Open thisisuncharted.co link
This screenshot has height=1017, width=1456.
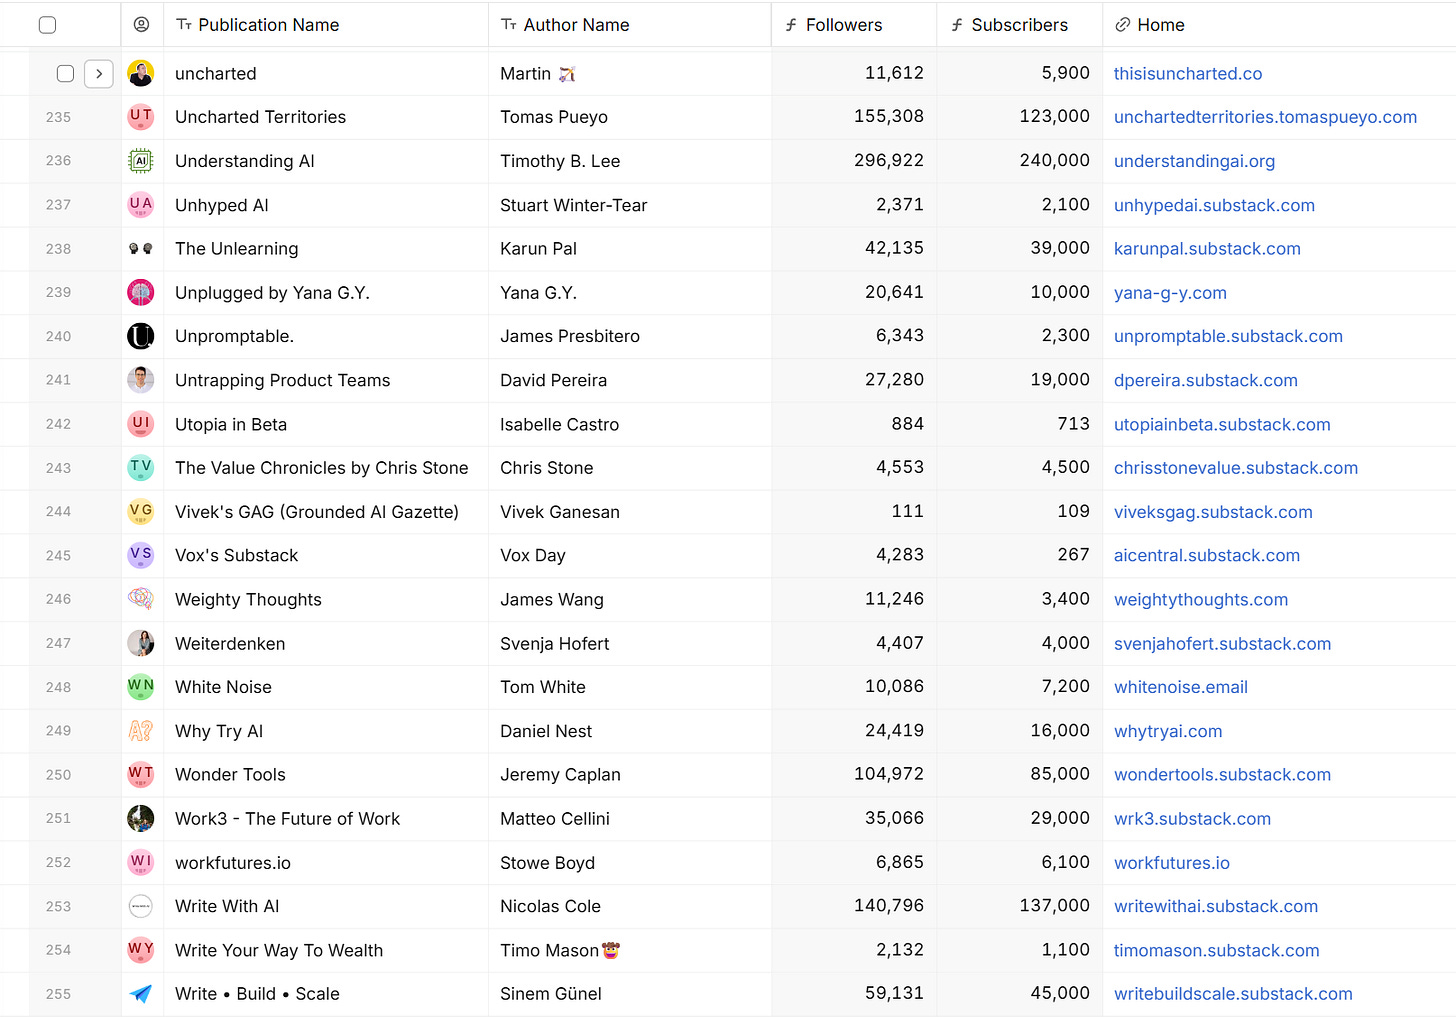[x=1188, y=73]
